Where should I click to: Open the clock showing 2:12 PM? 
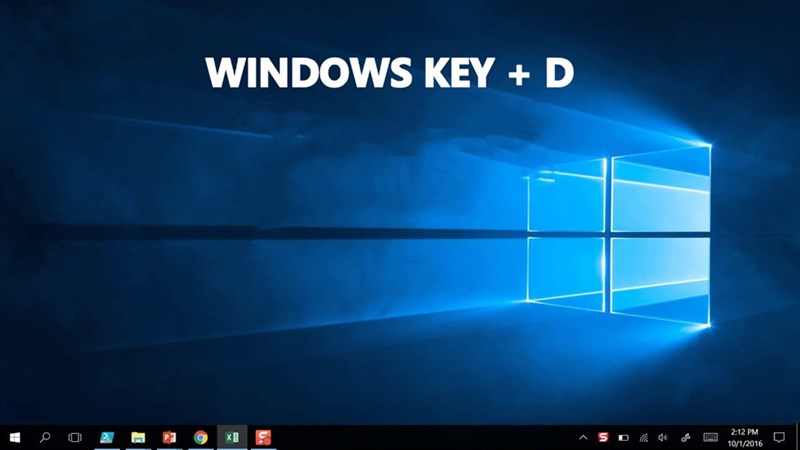click(745, 438)
